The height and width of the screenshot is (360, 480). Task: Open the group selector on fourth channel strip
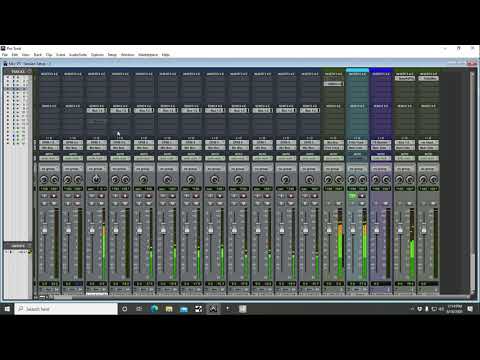pyautogui.click(x=120, y=169)
